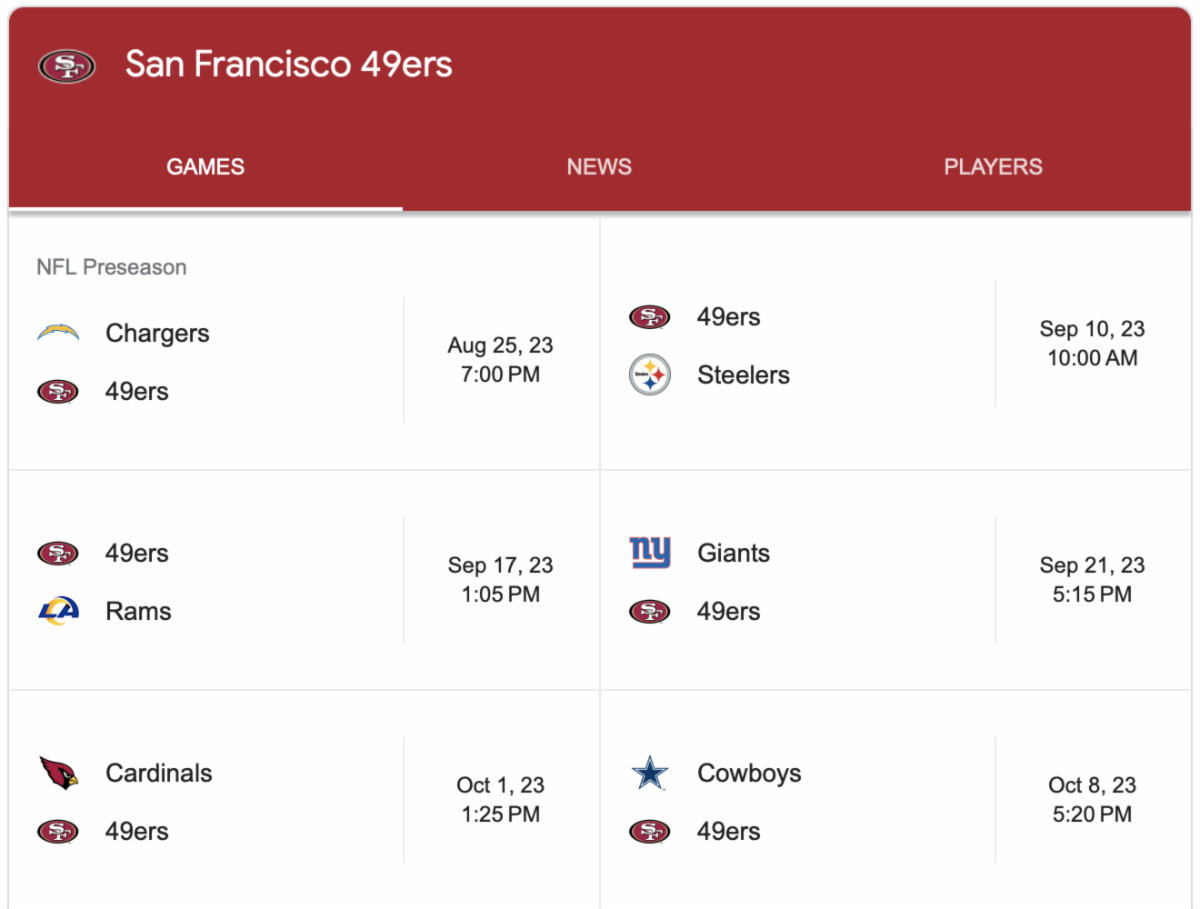The height and width of the screenshot is (909, 1200).
Task: Click the Steelers team name
Action: [743, 375]
